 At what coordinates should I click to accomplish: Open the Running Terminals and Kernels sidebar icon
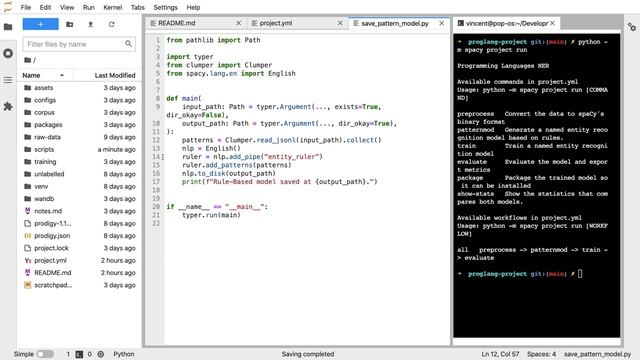coord(8,53)
